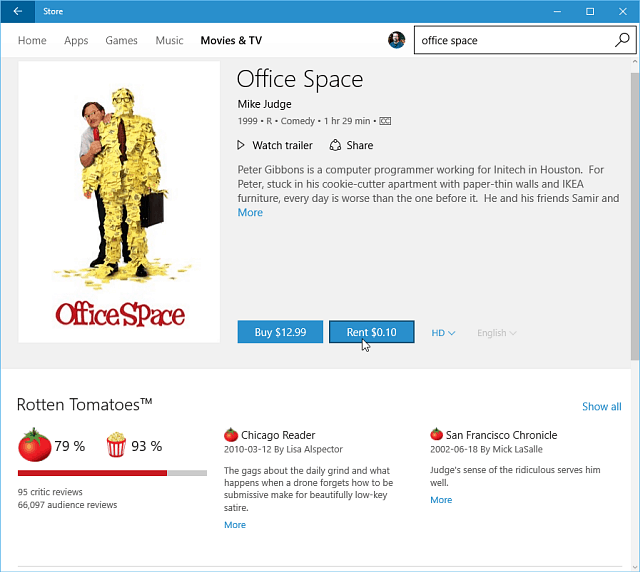Read more of San Francisco Chronicle review
This screenshot has height=572, width=640.
pos(441,500)
